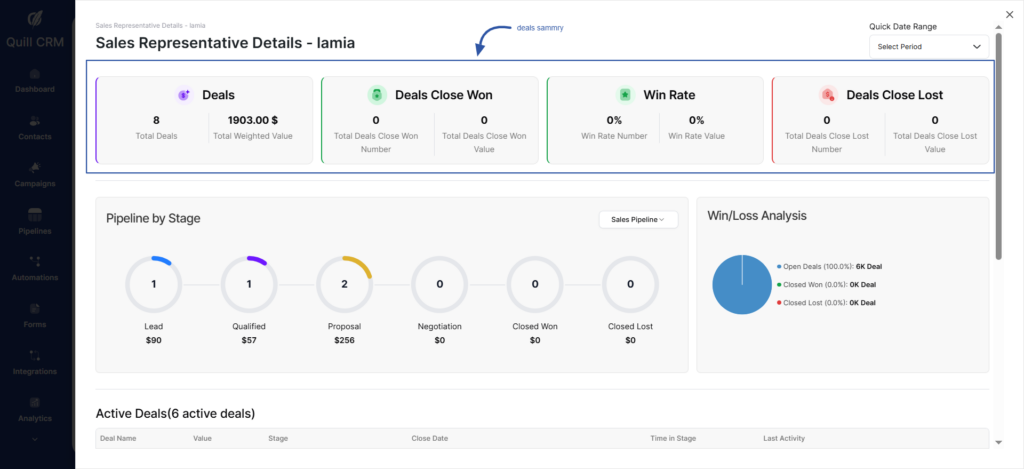1024x469 pixels.
Task: Click the blue Open Deals pie chart
Action: point(742,284)
